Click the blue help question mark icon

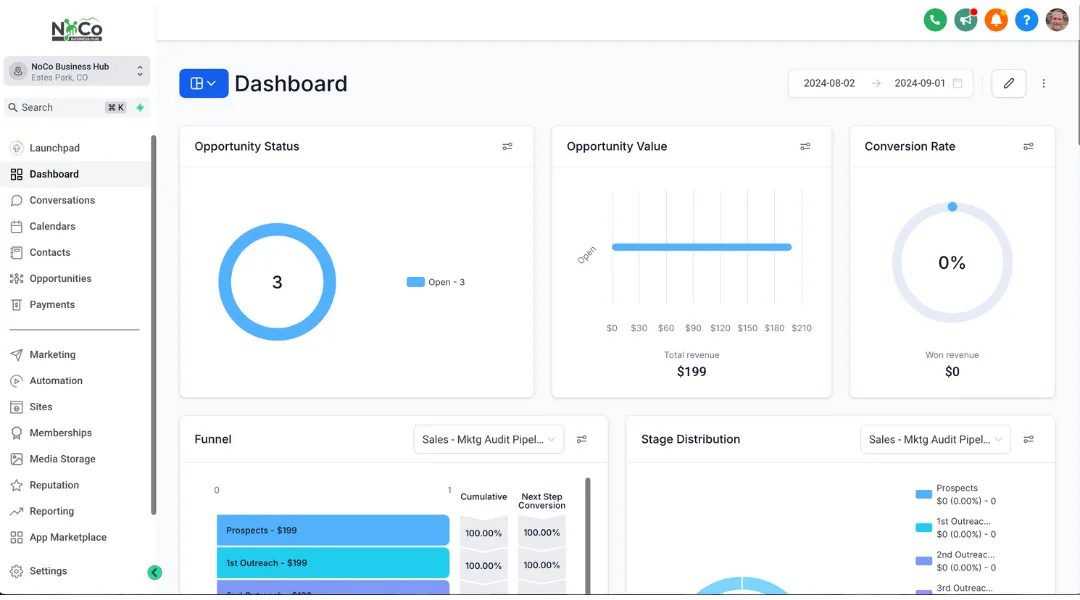[x=1026, y=20]
